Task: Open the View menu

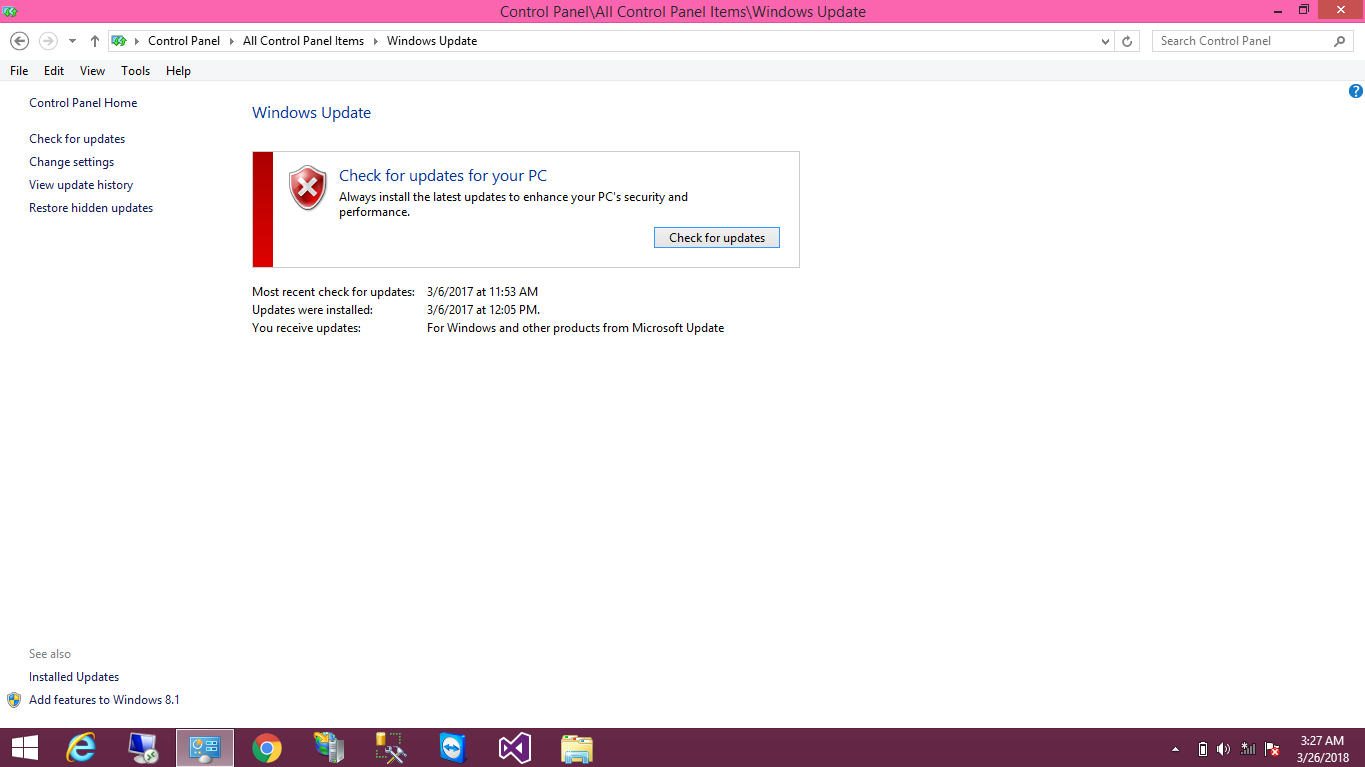Action: point(92,71)
